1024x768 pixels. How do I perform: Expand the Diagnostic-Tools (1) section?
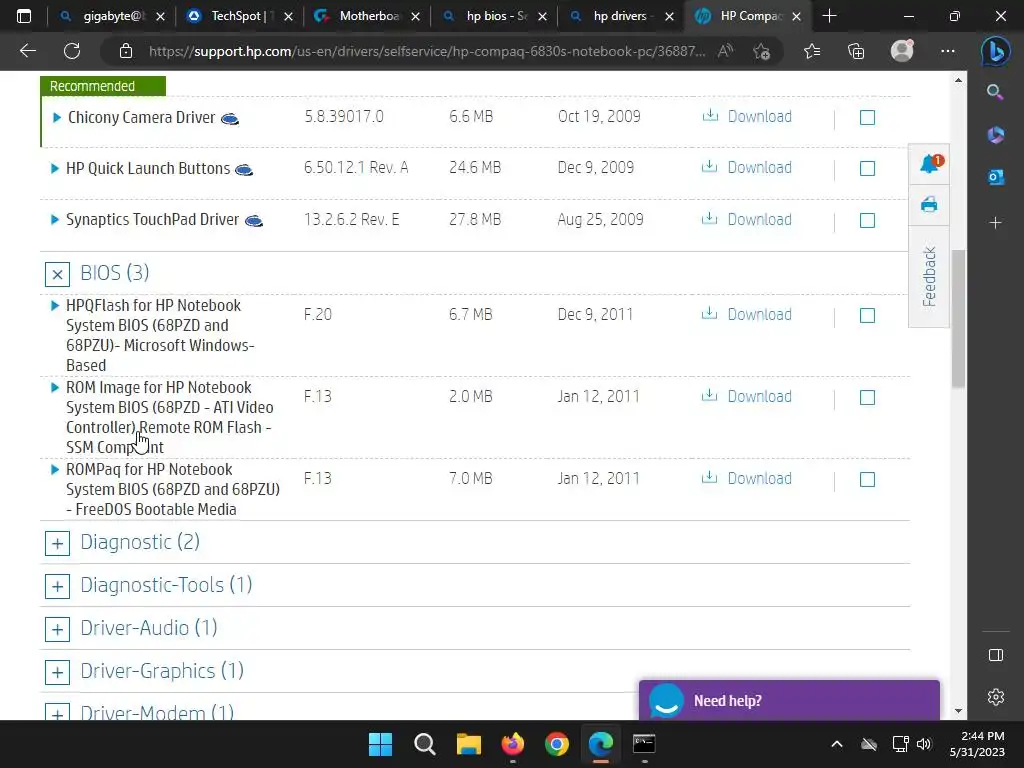[x=57, y=586]
